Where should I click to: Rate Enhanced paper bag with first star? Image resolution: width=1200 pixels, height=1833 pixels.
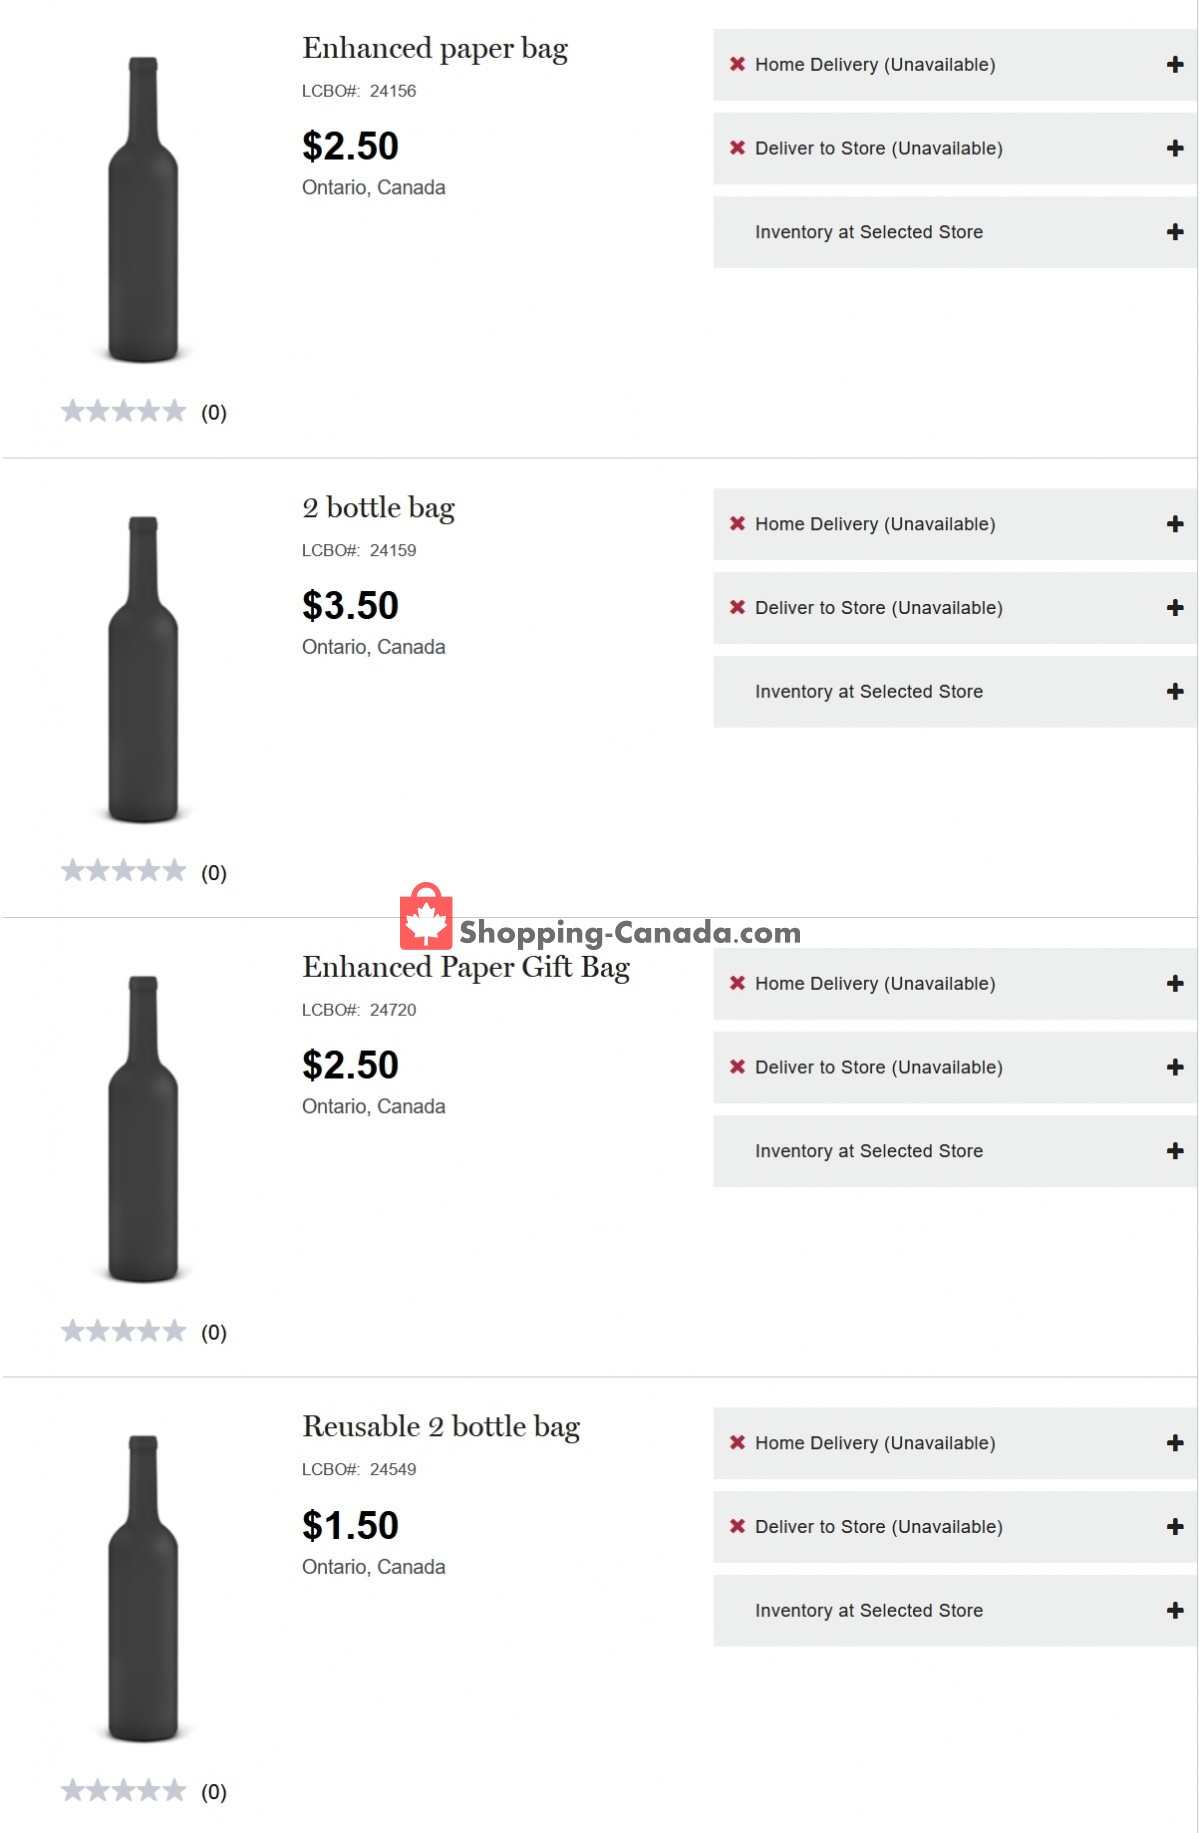pyautogui.click(x=72, y=409)
